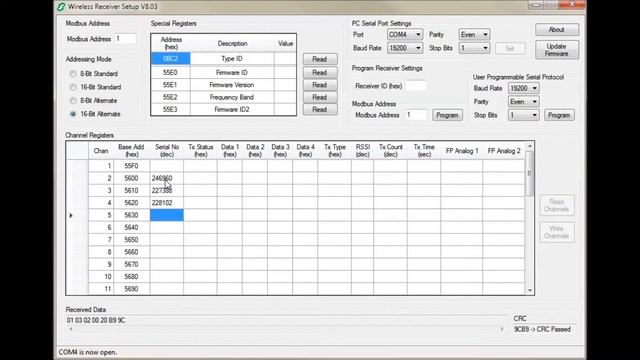Read the Firmware ID2 register

(x=320, y=109)
